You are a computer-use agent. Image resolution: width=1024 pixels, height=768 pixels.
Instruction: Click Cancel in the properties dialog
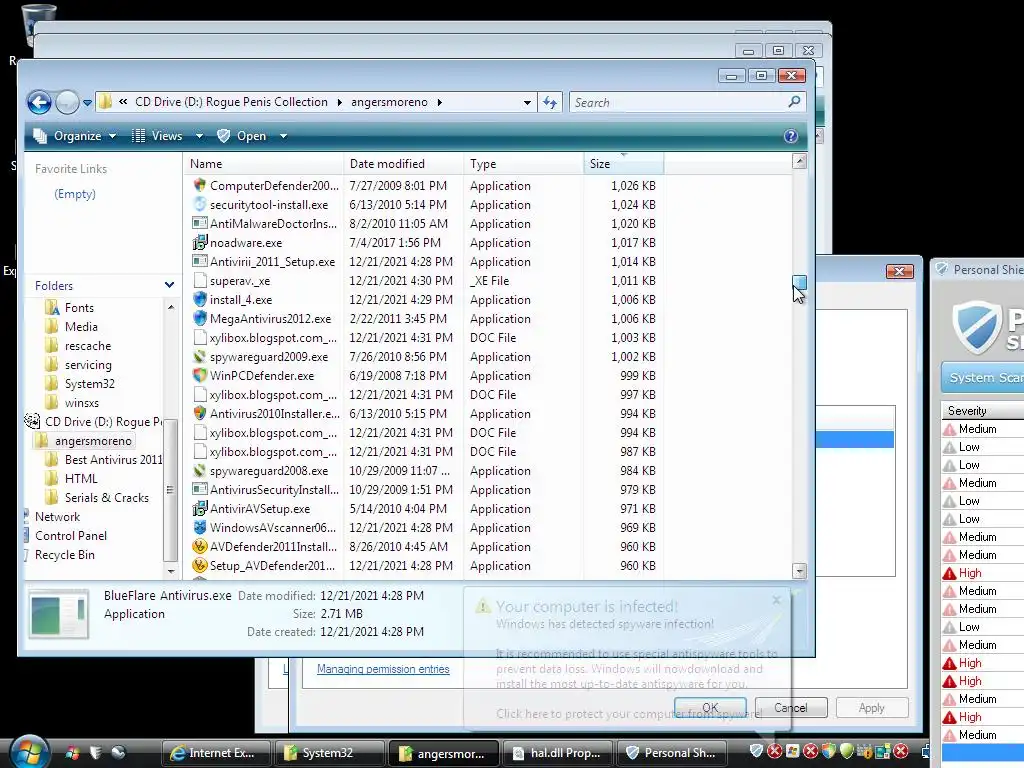(x=791, y=707)
